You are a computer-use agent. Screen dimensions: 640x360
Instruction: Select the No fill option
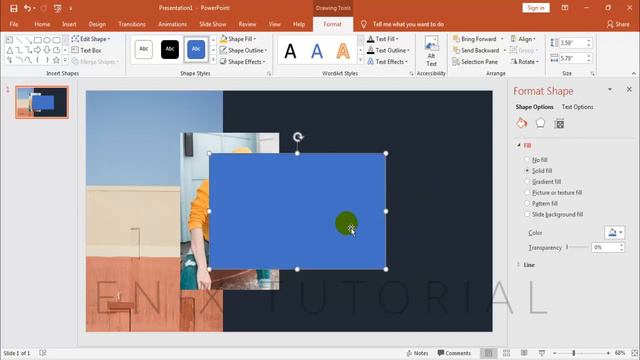point(536,160)
